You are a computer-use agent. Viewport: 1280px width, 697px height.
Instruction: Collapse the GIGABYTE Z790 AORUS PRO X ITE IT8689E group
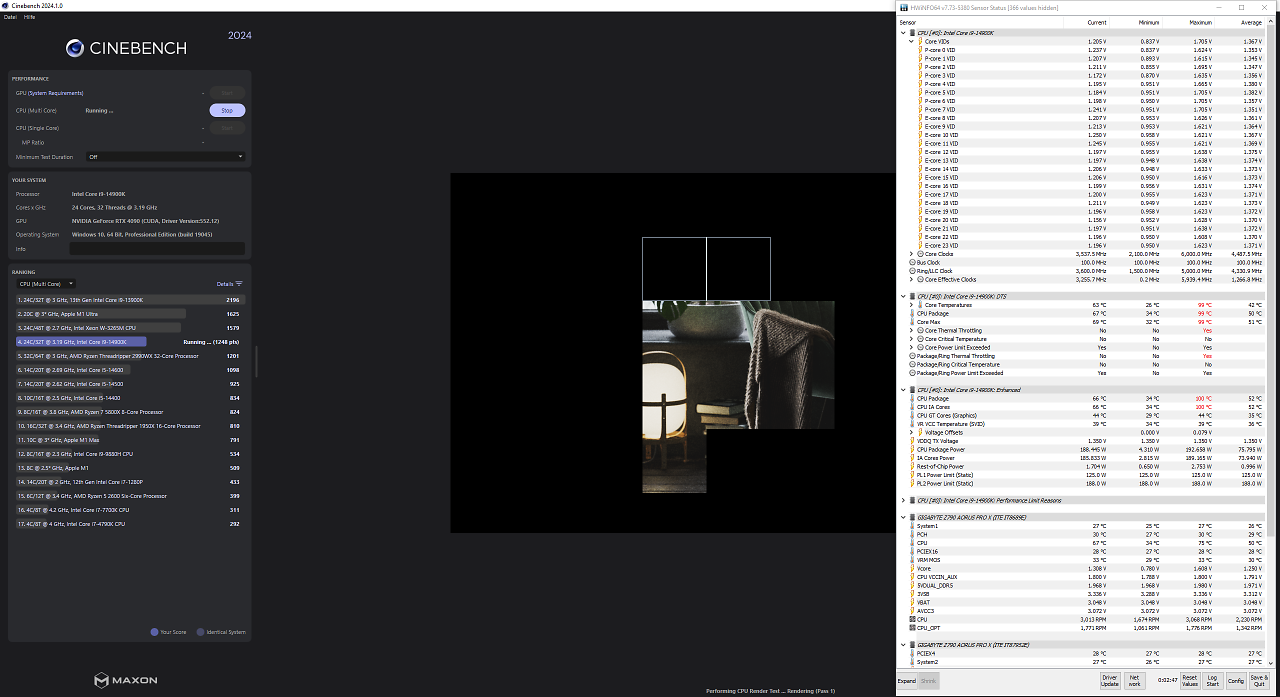click(903, 517)
